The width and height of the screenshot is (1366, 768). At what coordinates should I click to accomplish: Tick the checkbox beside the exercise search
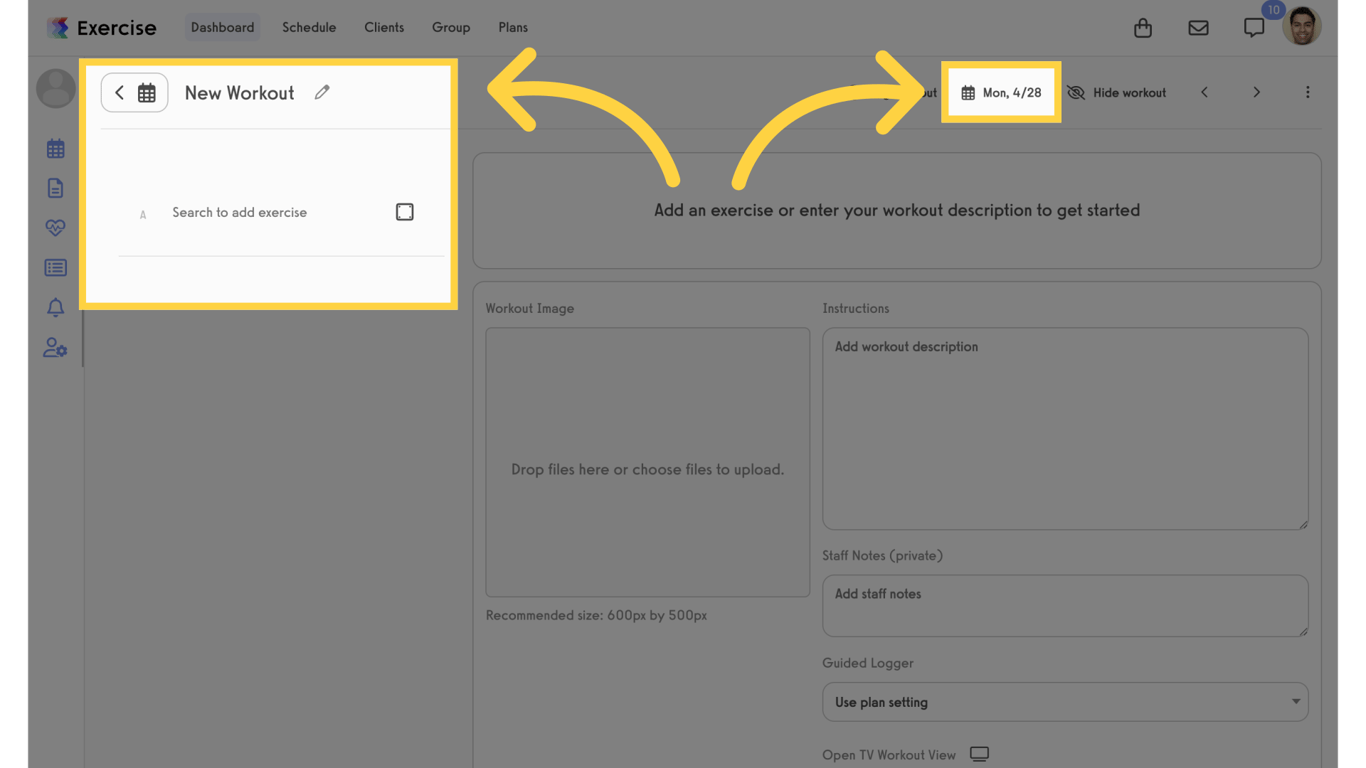click(404, 212)
